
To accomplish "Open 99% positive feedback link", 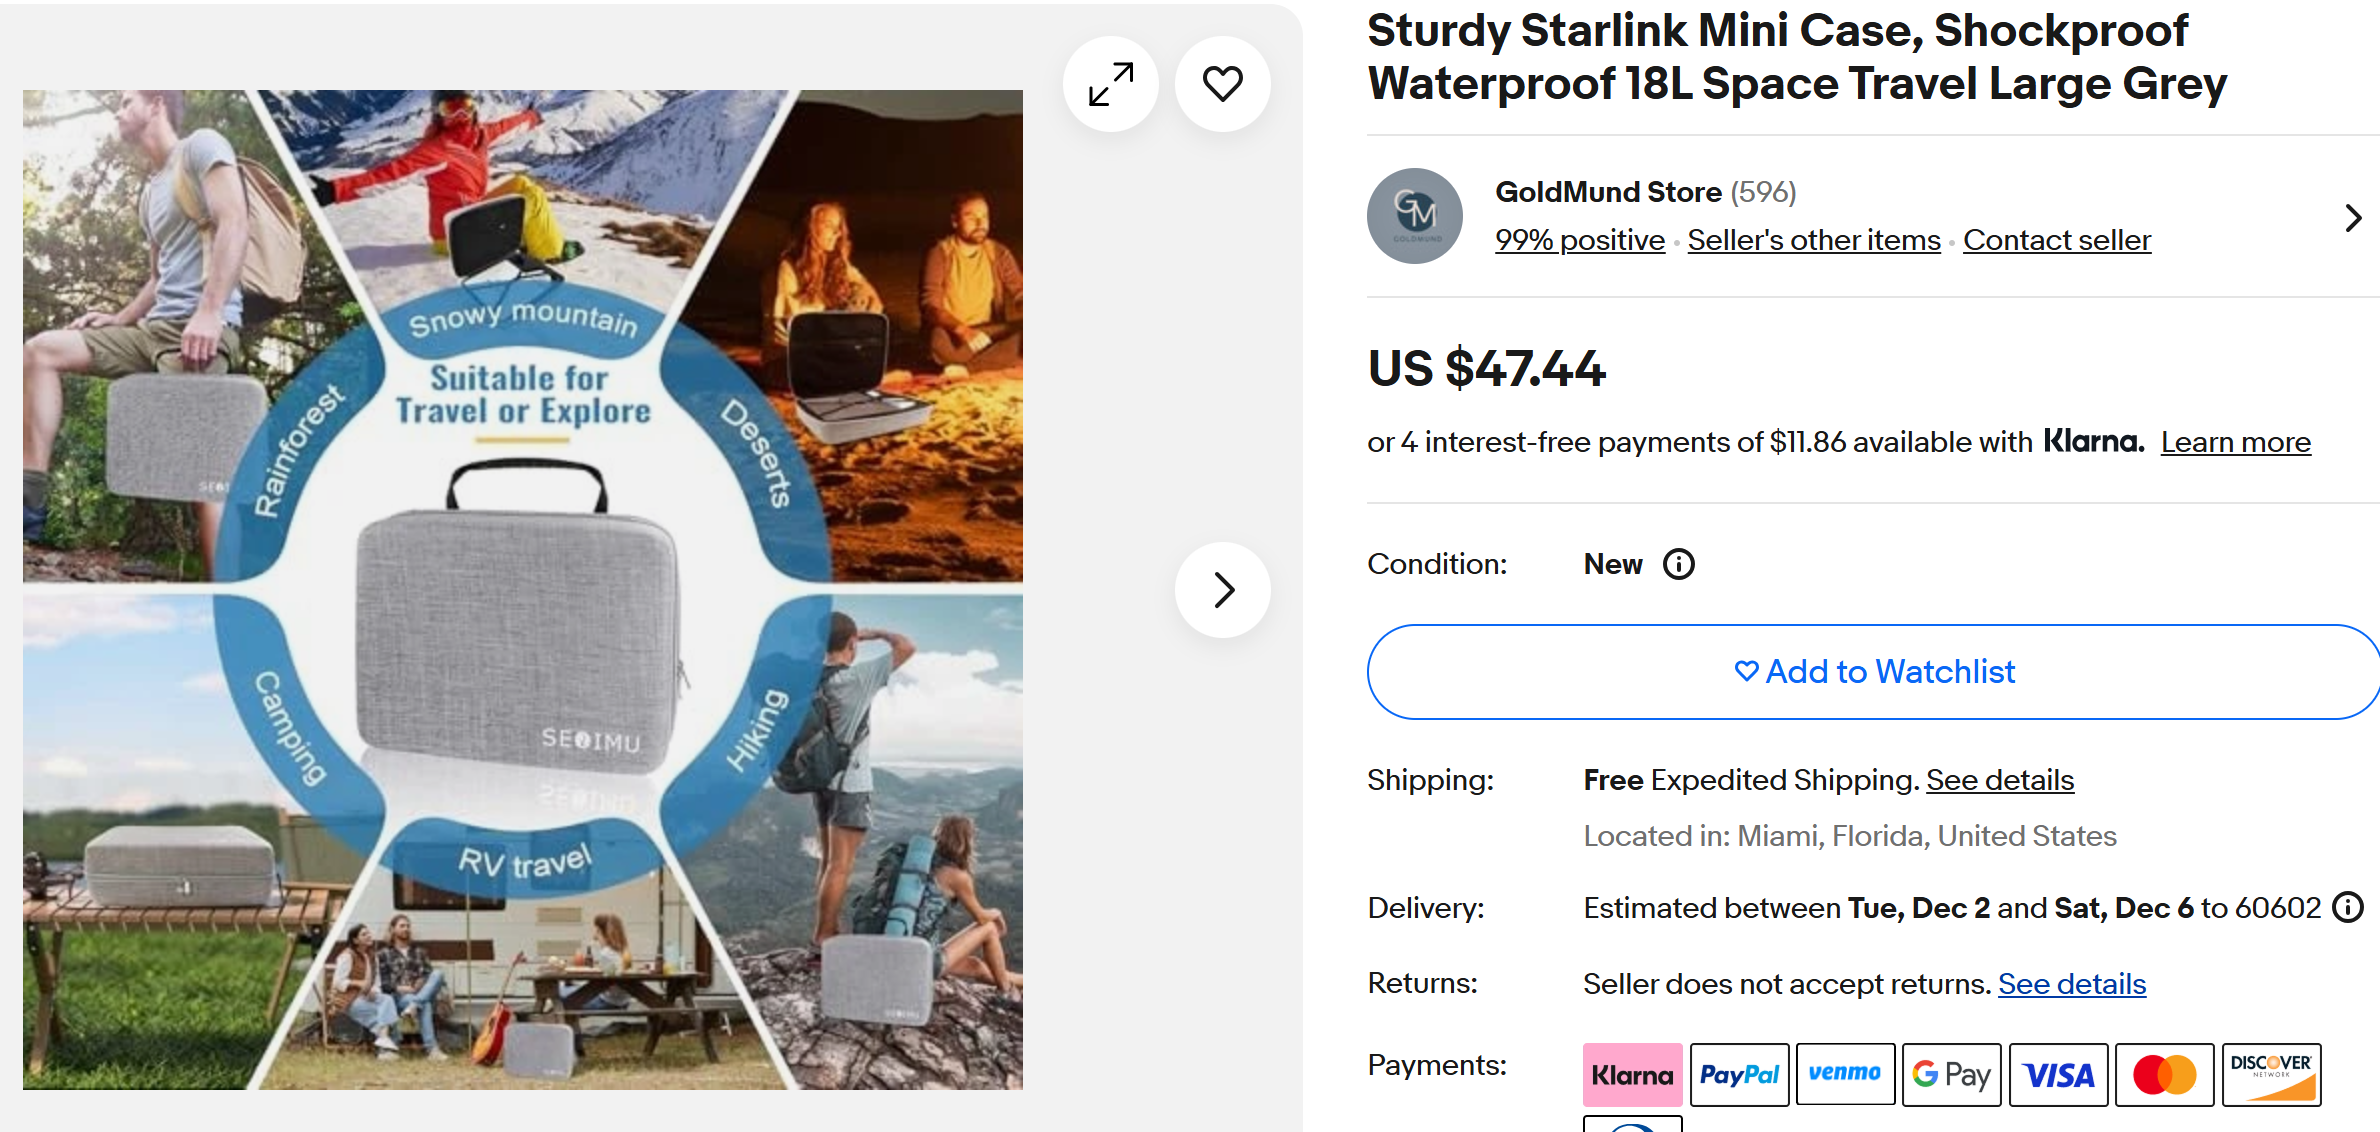I will pos(1579,241).
